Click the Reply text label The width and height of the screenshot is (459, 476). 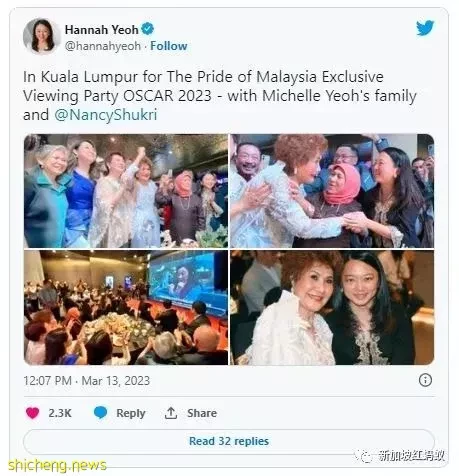131,413
